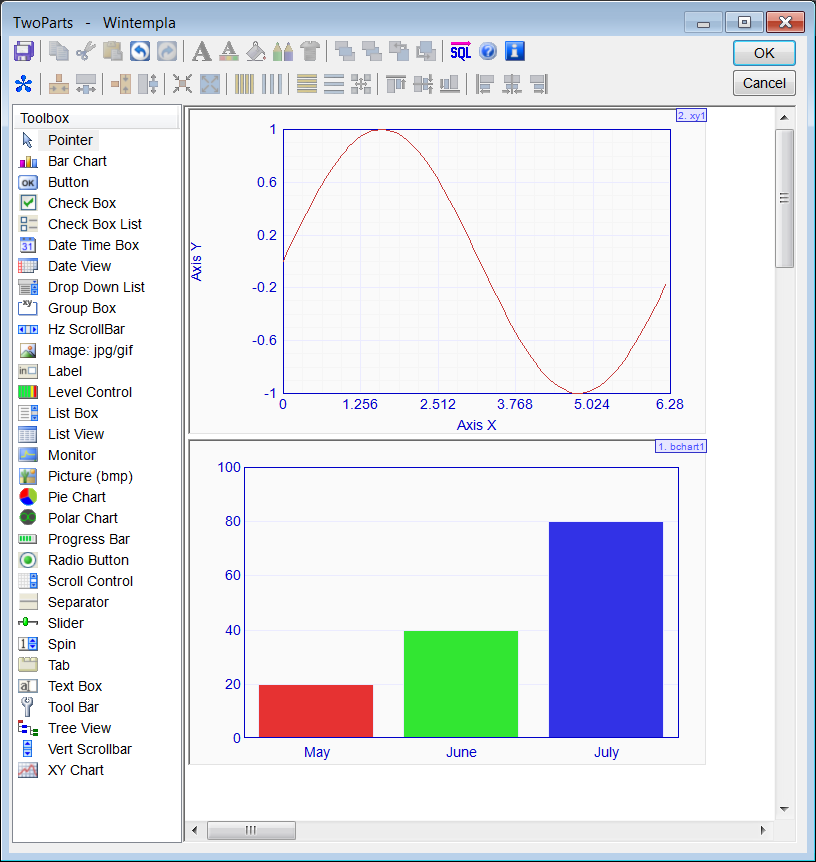816x862 pixels.
Task: Click the Undo arrow icon
Action: 140,52
